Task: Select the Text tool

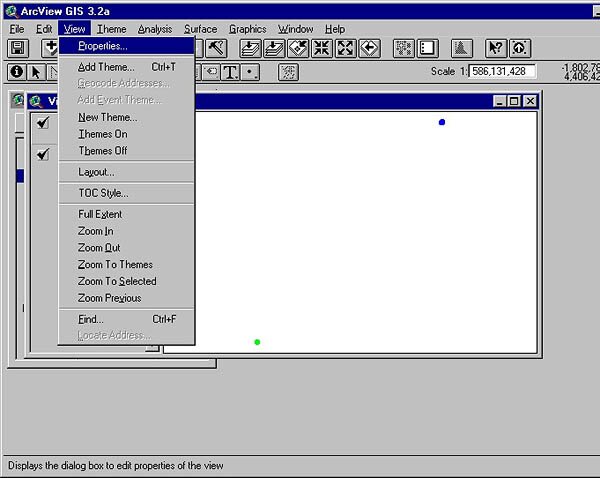Action: [x=230, y=72]
